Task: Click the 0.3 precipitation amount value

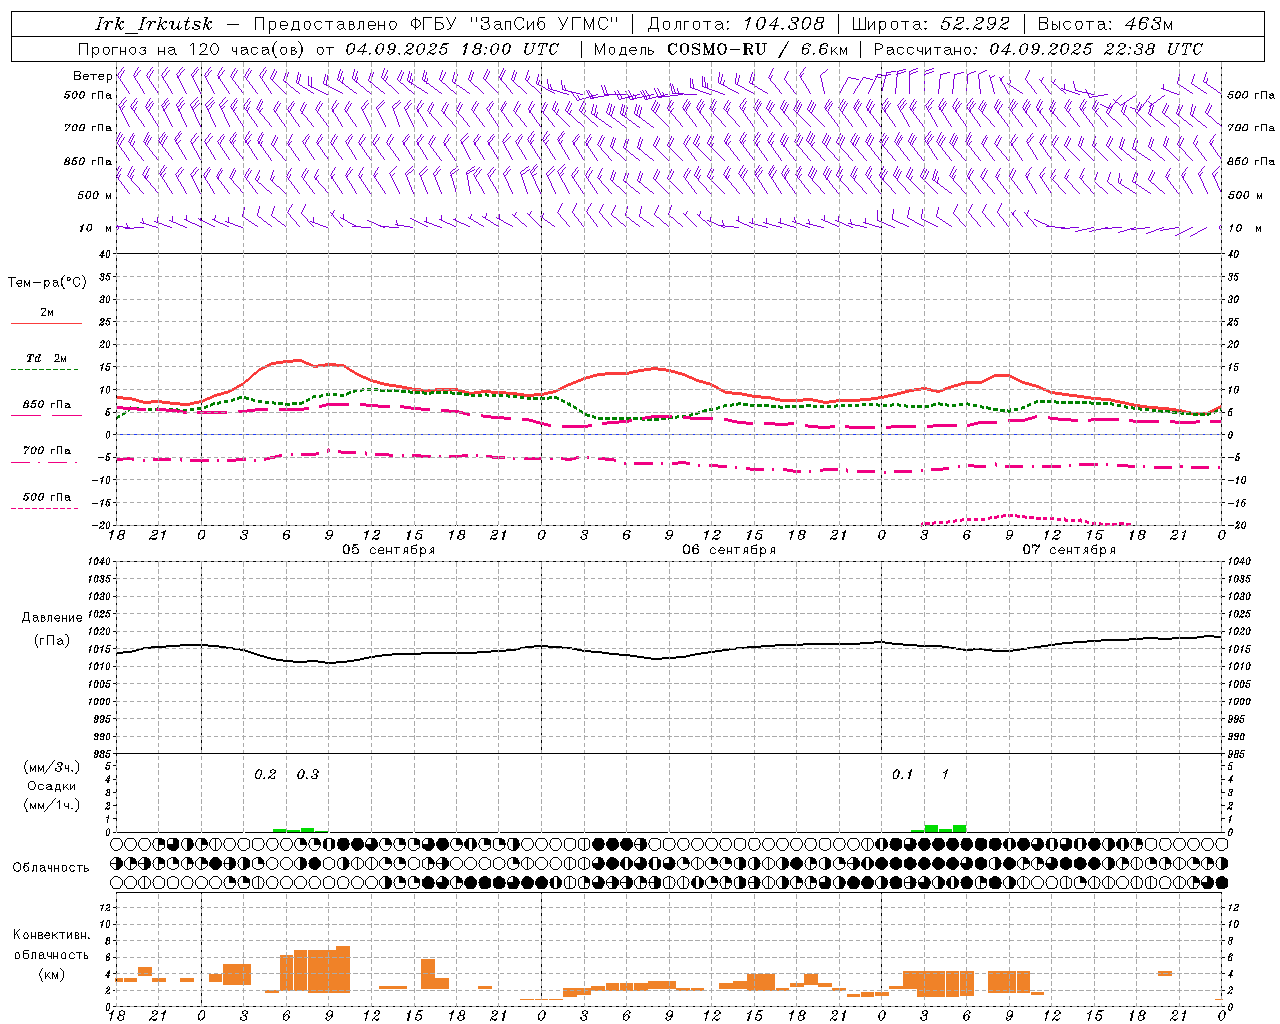Action: point(308,775)
